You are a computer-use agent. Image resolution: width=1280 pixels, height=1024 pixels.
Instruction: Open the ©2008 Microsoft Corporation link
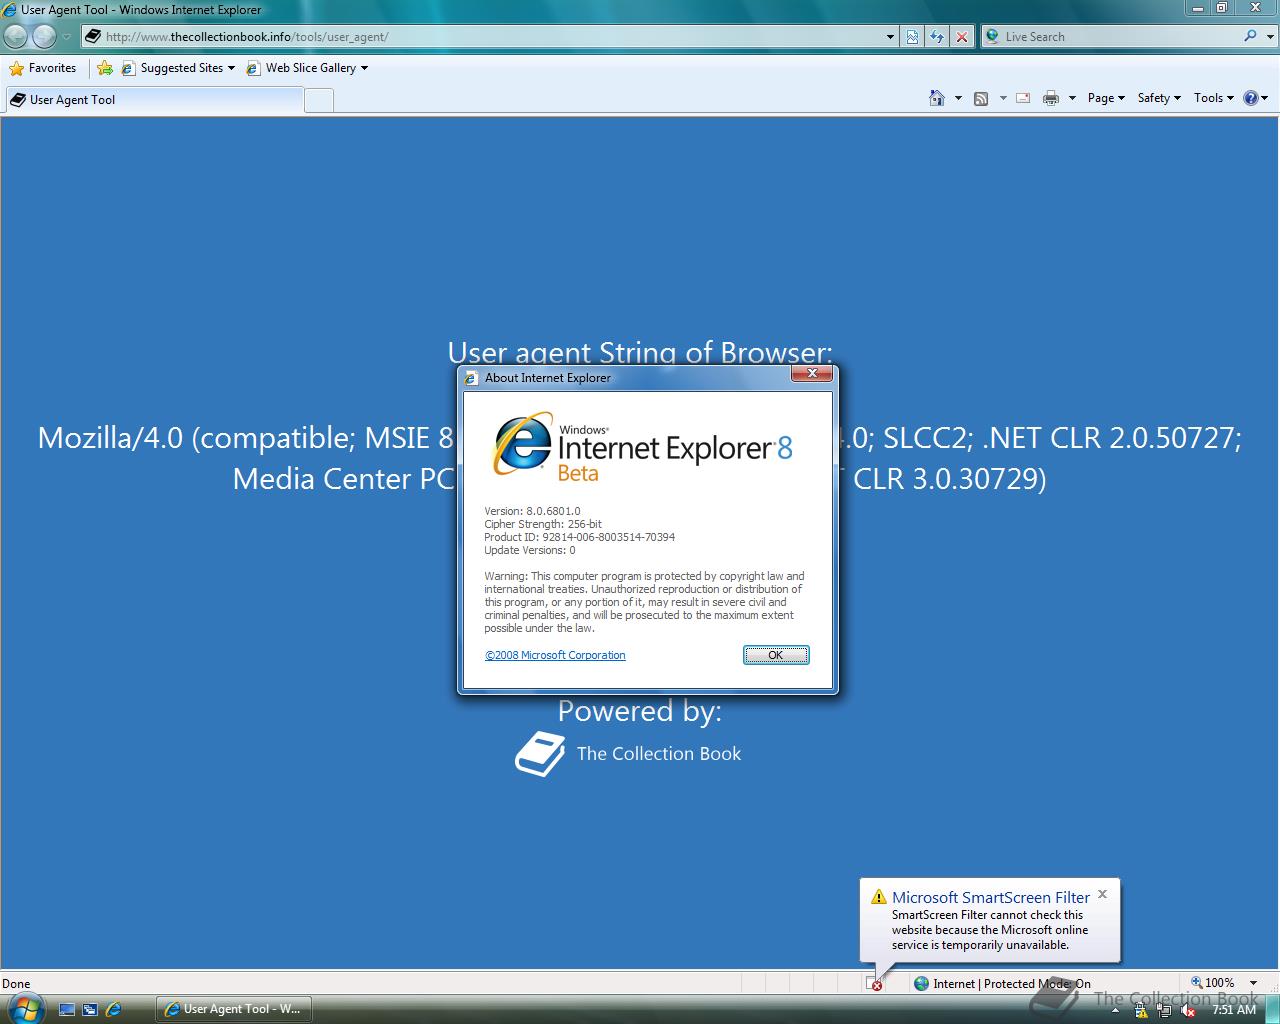555,655
